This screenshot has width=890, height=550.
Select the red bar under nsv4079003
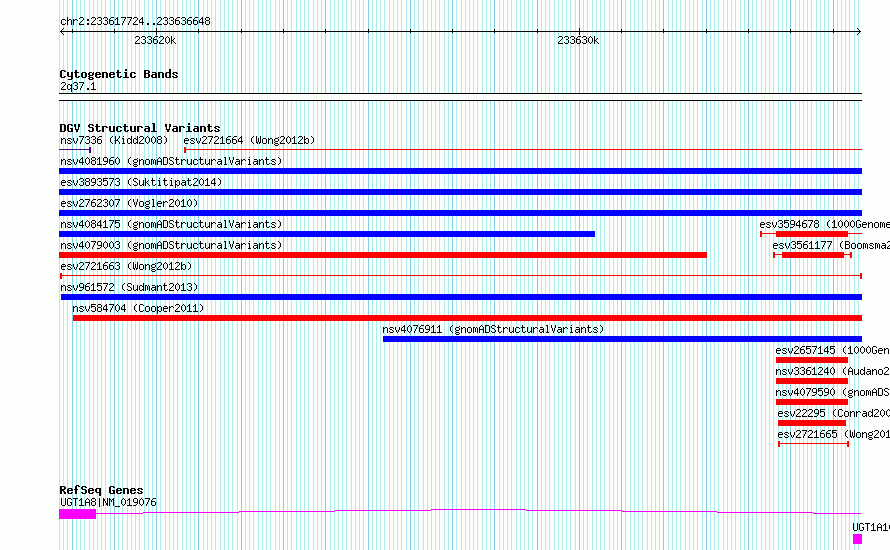click(x=383, y=255)
